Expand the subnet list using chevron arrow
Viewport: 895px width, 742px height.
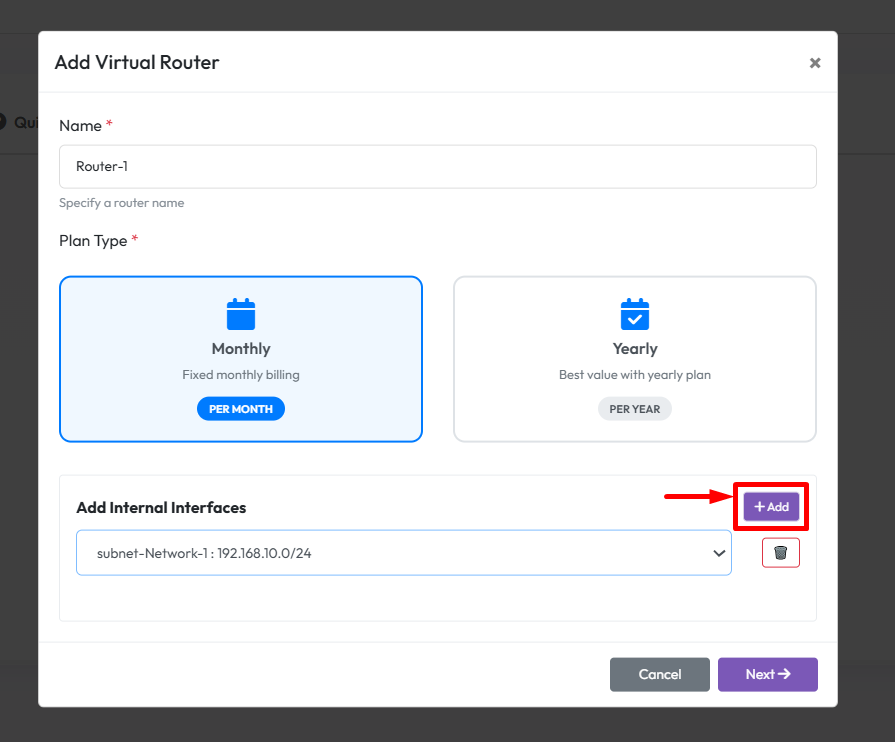(718, 553)
